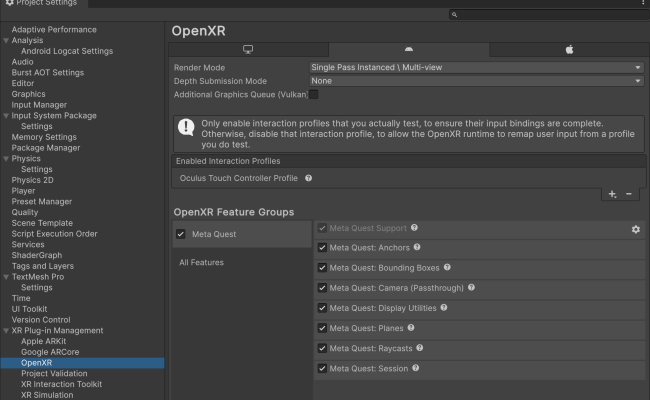650x400 pixels.
Task: Open Meta Quest Support settings gear
Action: [635, 229]
